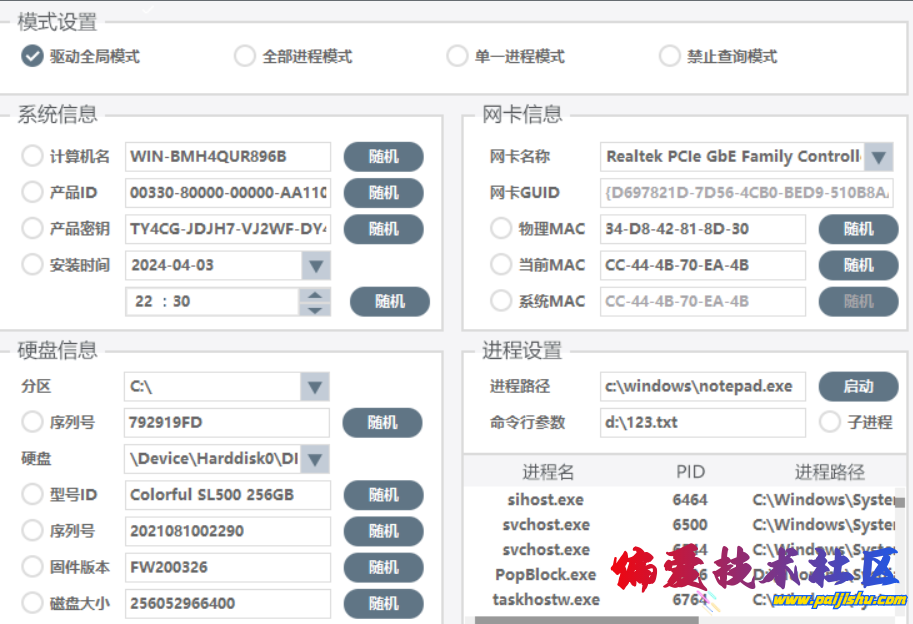Select the 全部进程模式 radio button

pyautogui.click(x=244, y=56)
